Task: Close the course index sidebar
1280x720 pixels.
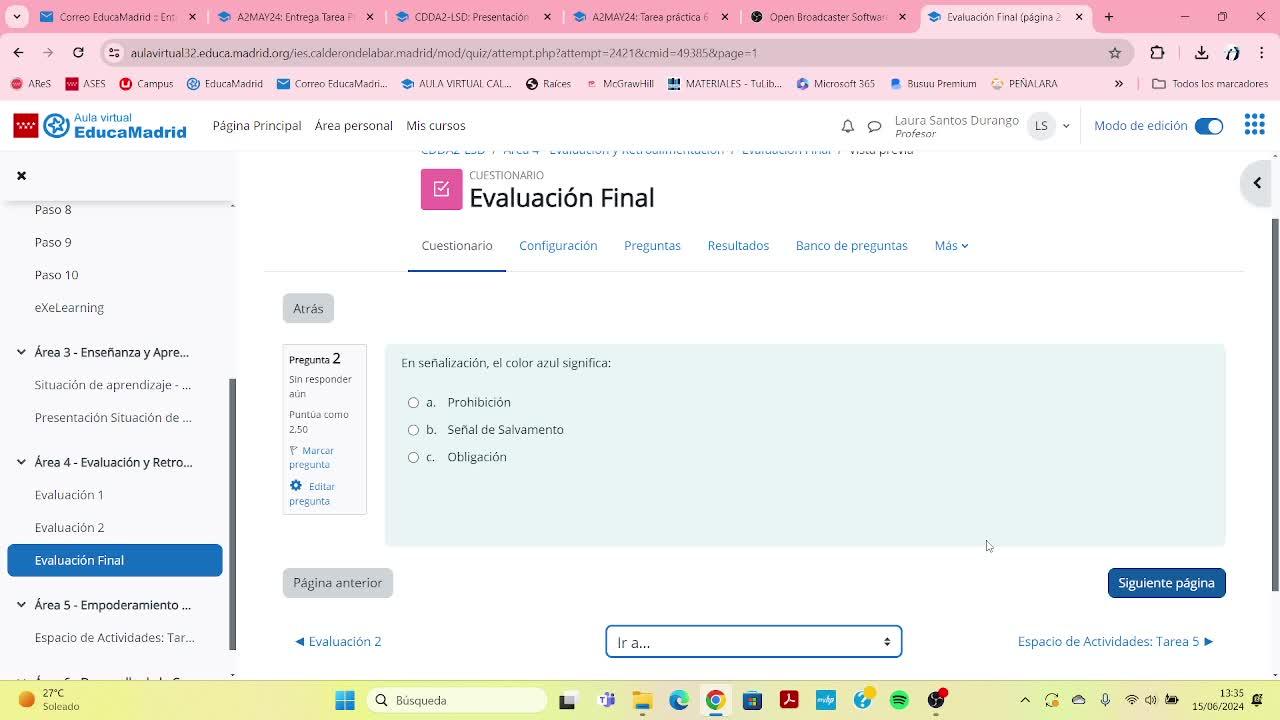Action: (21, 175)
